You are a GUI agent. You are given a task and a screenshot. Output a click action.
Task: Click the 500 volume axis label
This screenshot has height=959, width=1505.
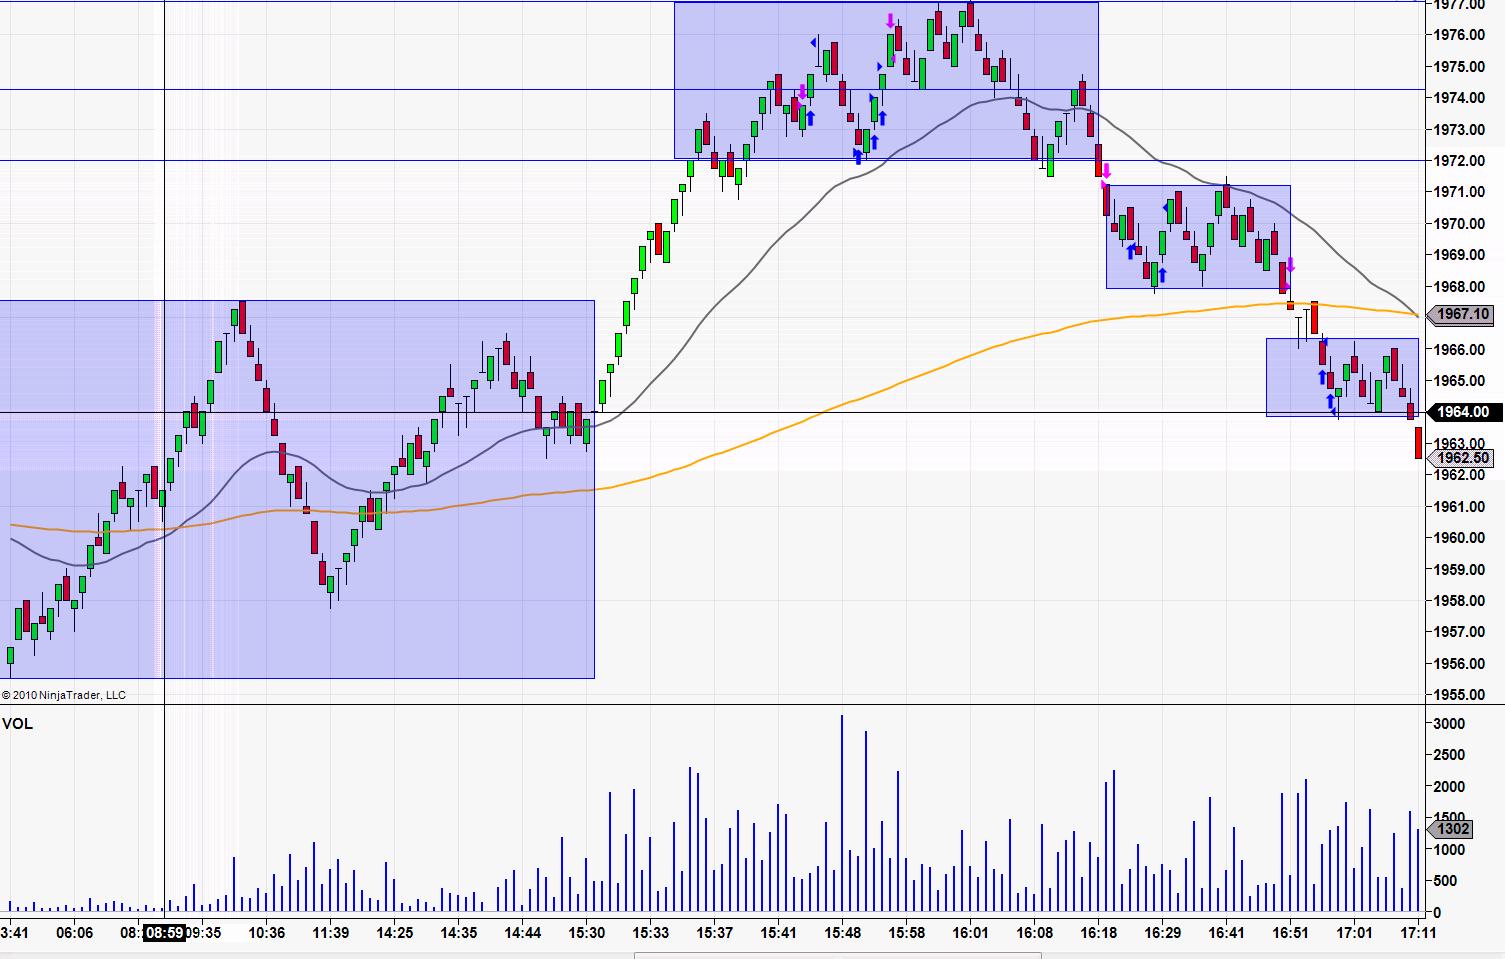coord(1445,881)
